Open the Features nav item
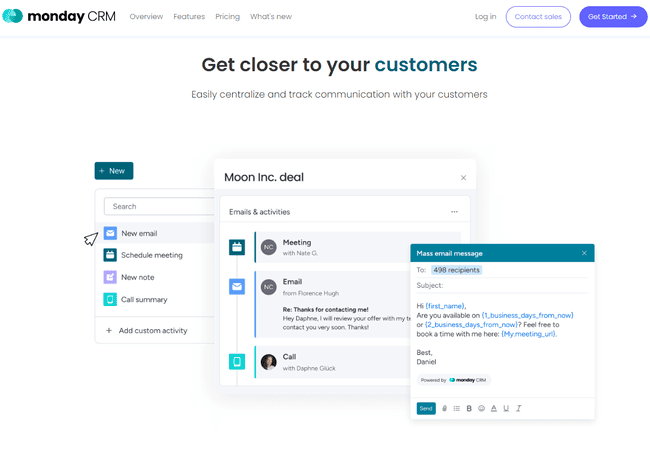 click(189, 17)
